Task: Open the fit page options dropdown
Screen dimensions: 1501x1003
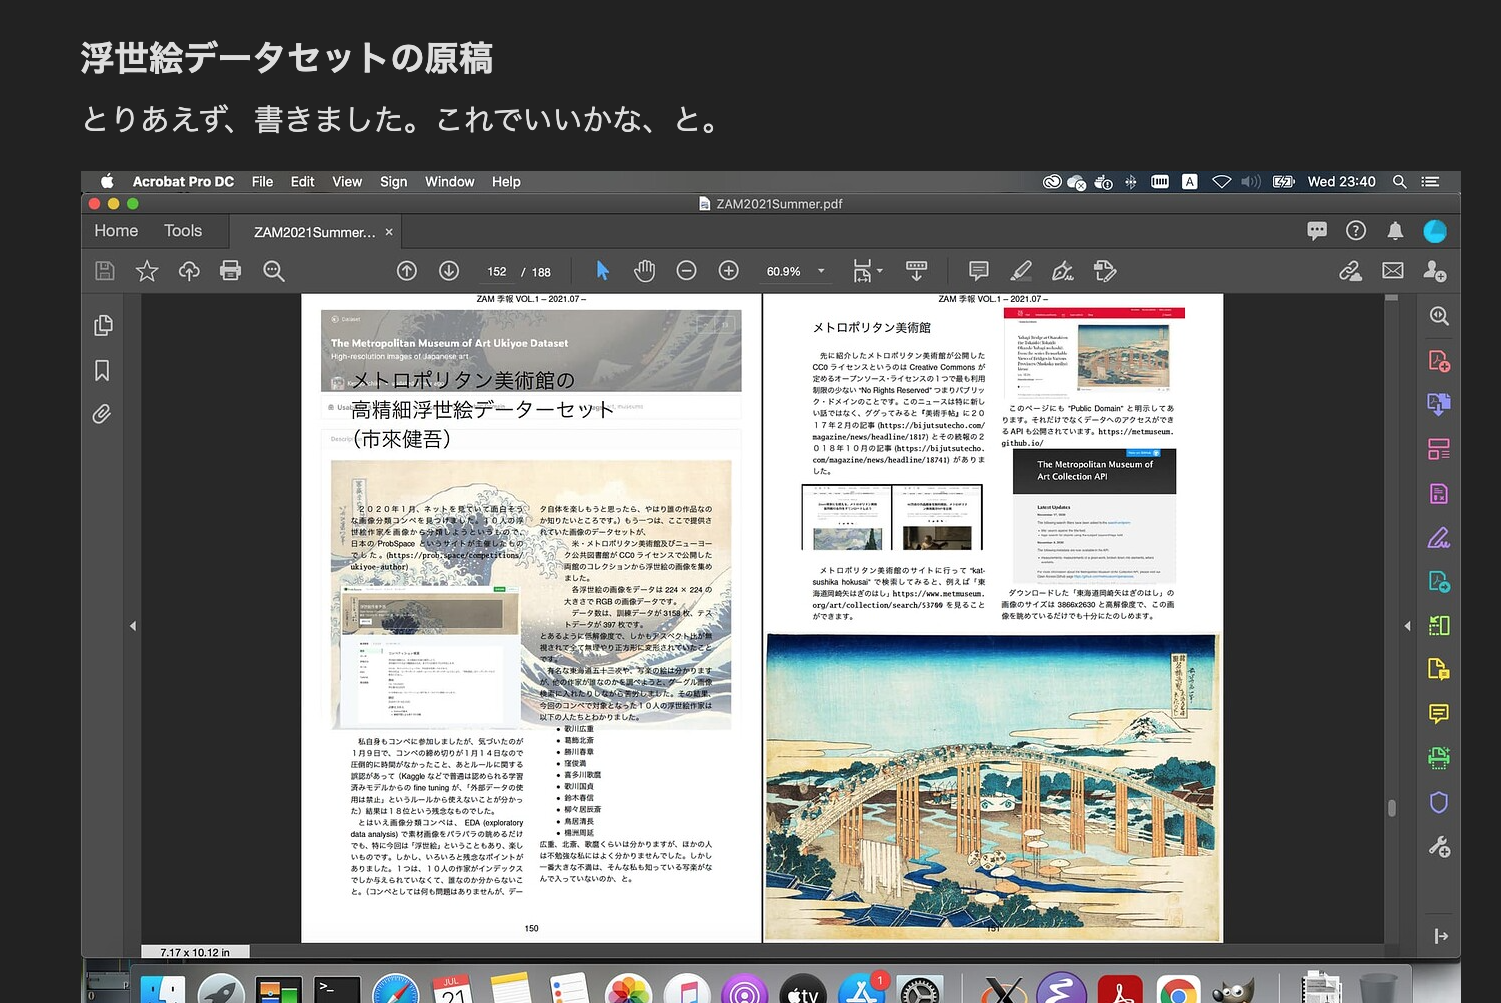Action: pyautogui.click(x=867, y=271)
